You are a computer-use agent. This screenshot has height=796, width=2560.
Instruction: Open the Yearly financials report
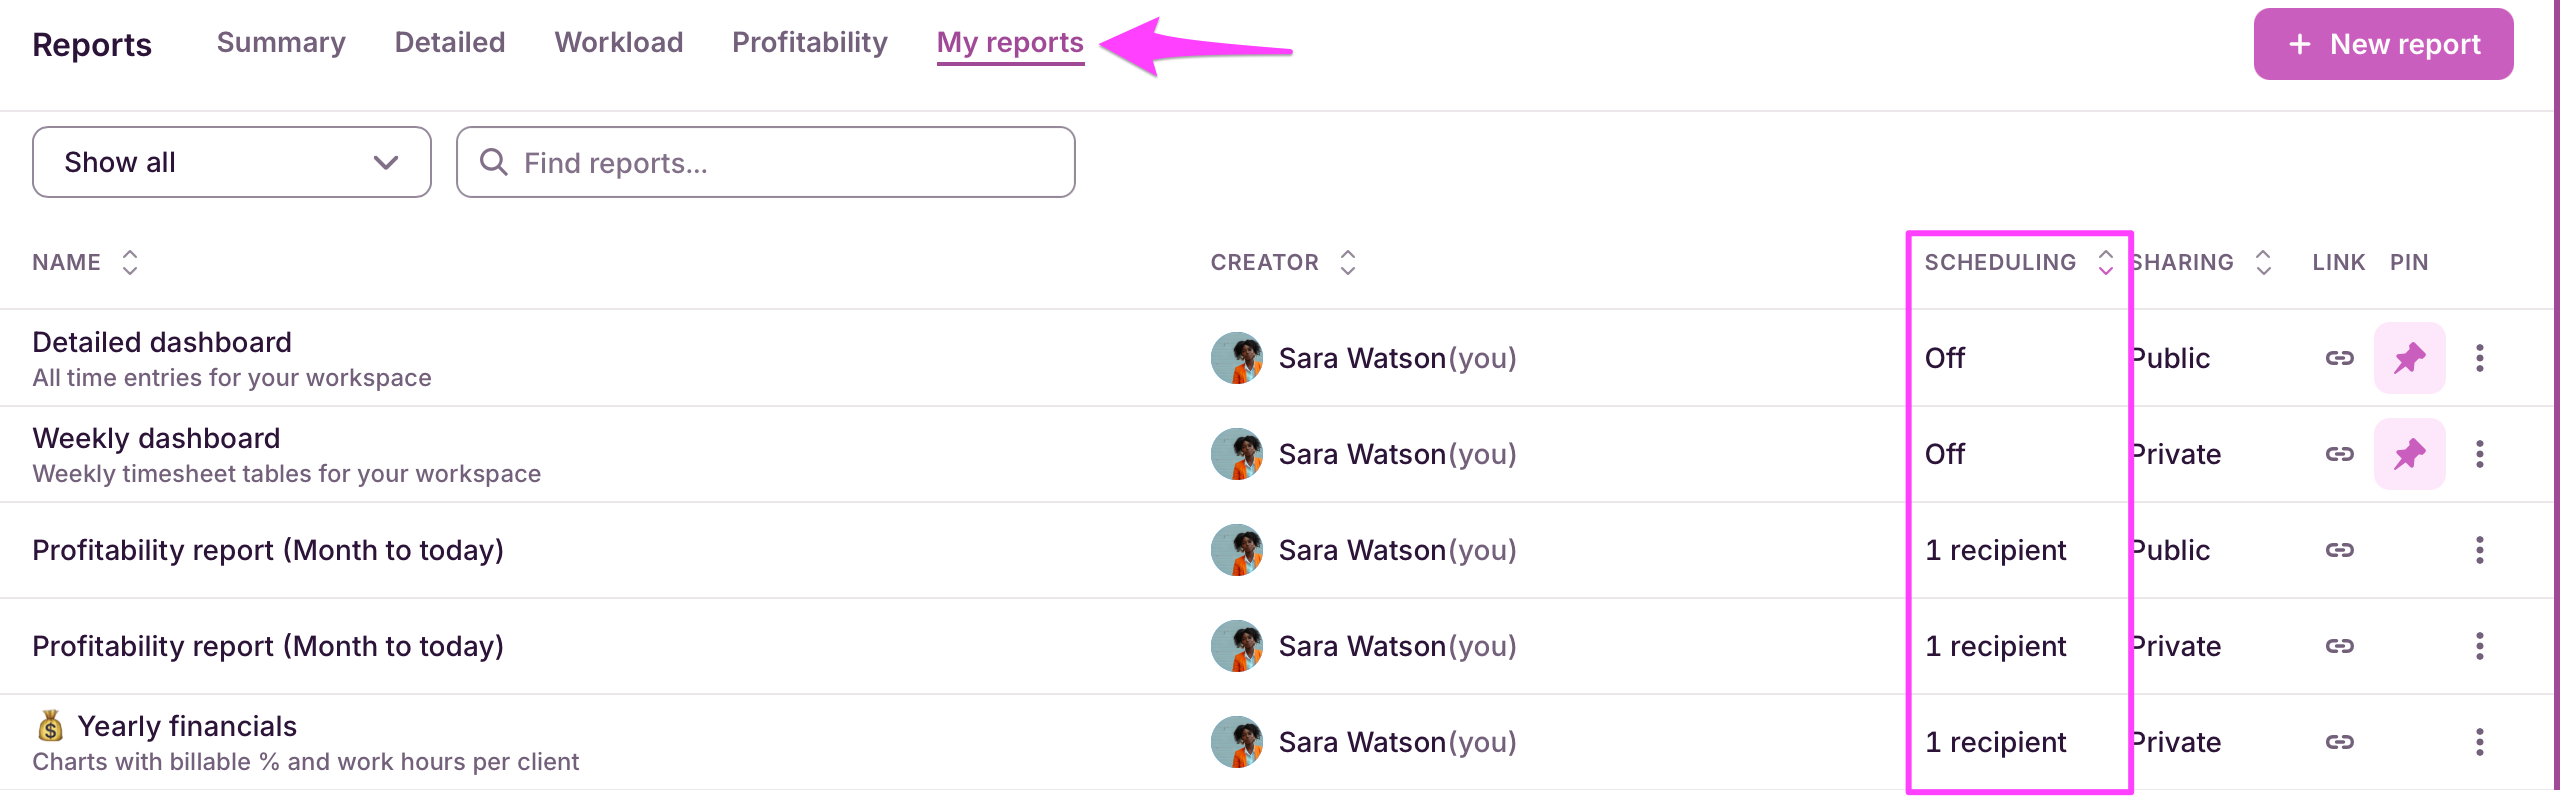187,726
